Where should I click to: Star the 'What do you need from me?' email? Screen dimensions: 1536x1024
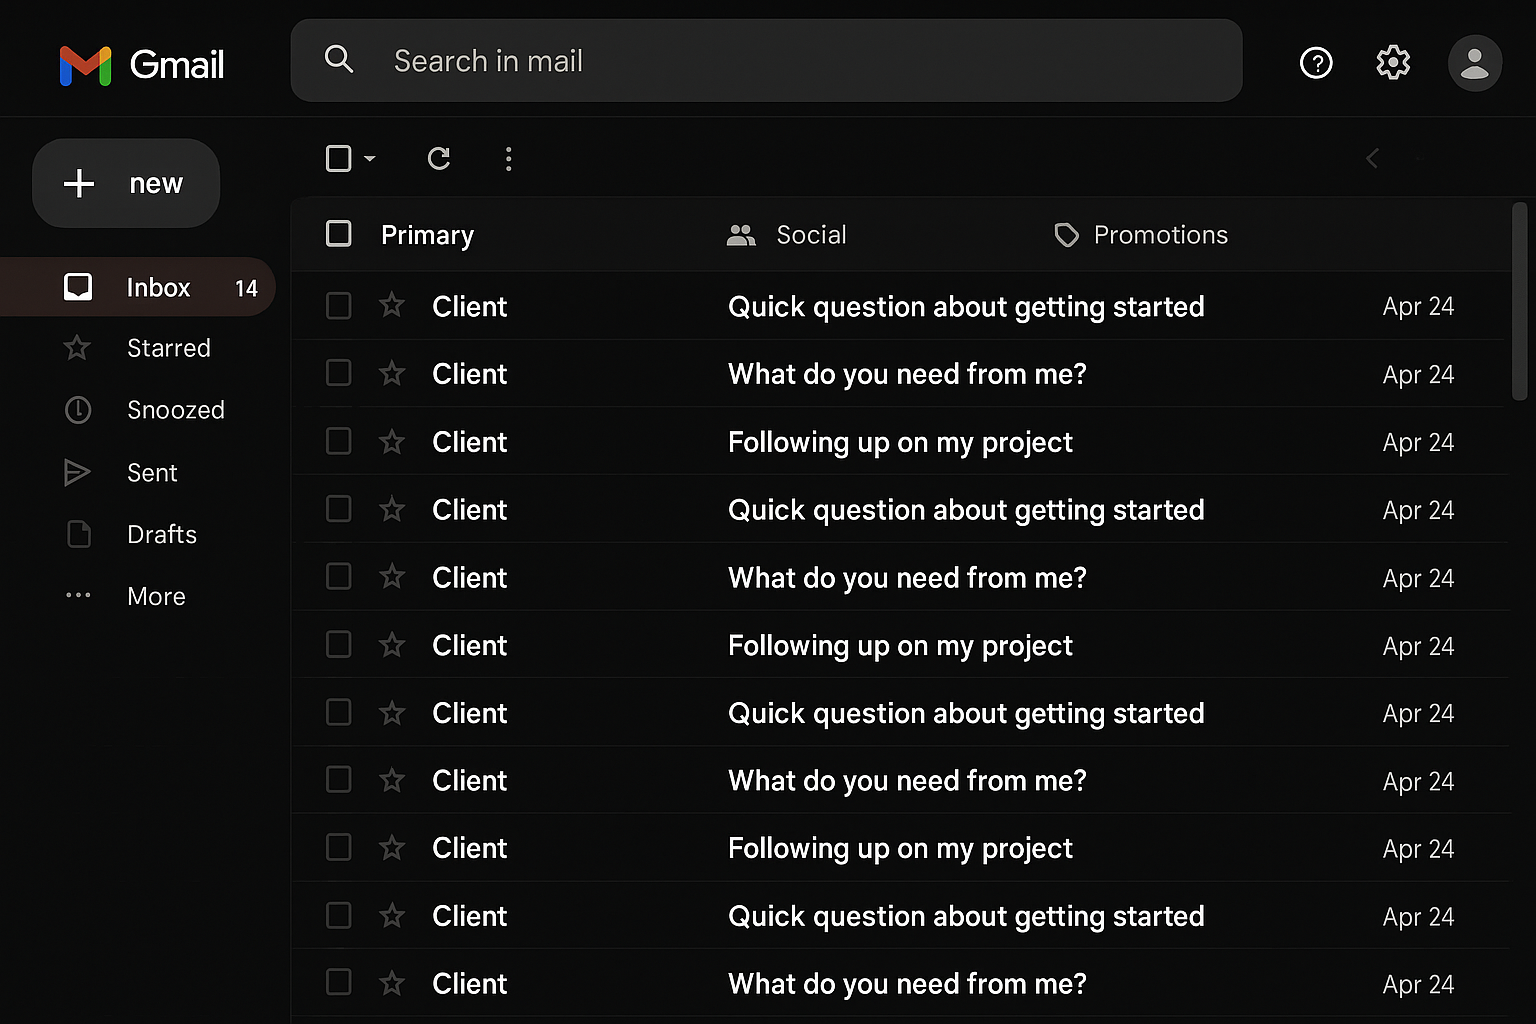(x=391, y=373)
